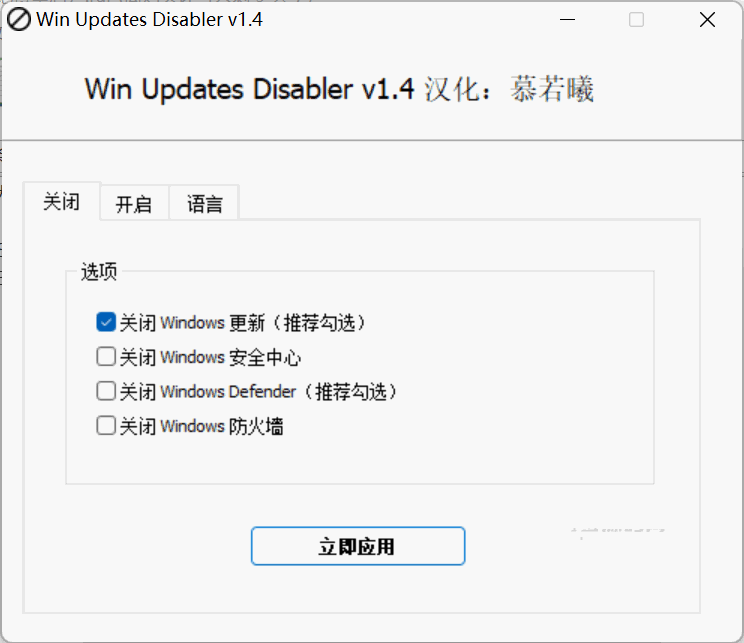Uncheck the 关闭 Windows 更新 checkbox
Screen dimensions: 744x643
pos(106,322)
